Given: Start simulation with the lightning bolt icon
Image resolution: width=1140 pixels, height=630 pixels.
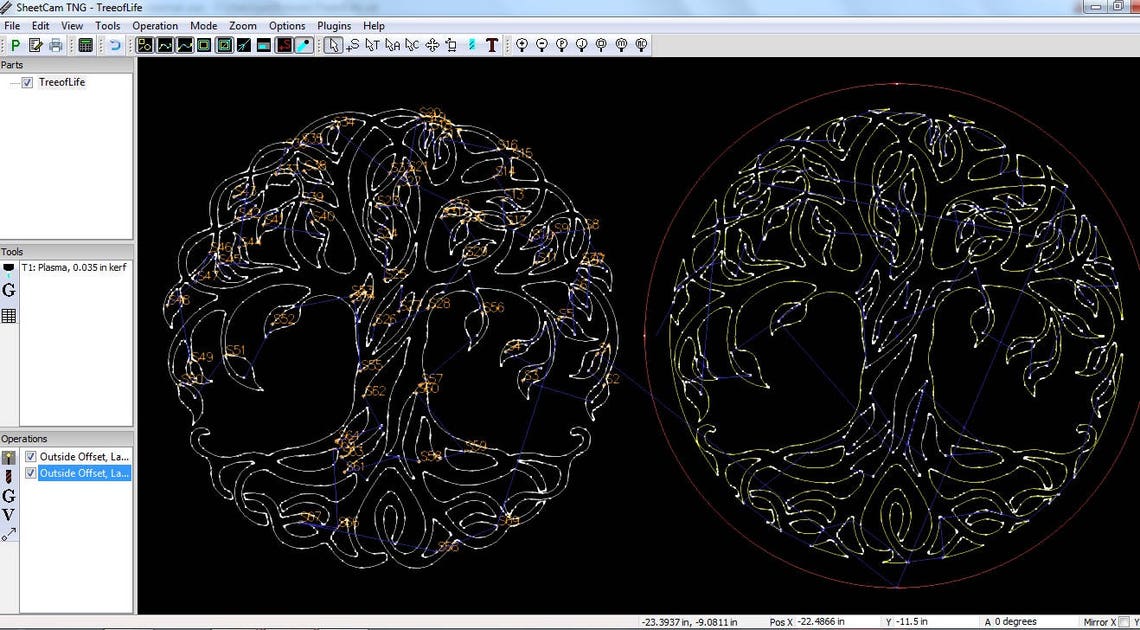Looking at the screenshot, I should [x=471, y=45].
